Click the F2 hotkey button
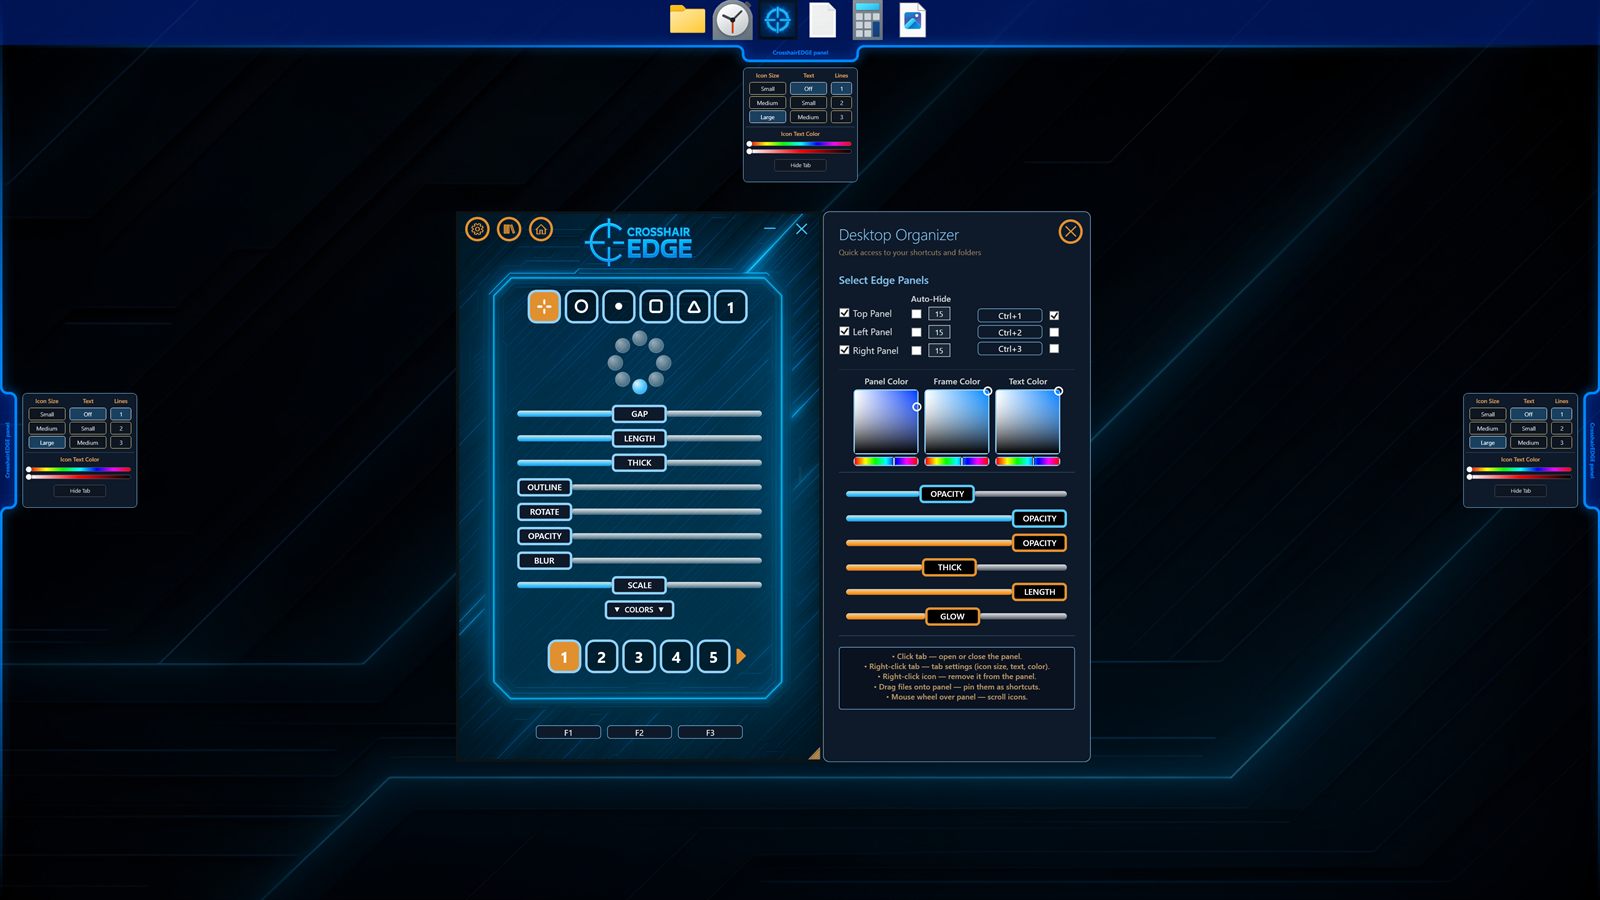This screenshot has width=1600, height=900. tap(639, 732)
